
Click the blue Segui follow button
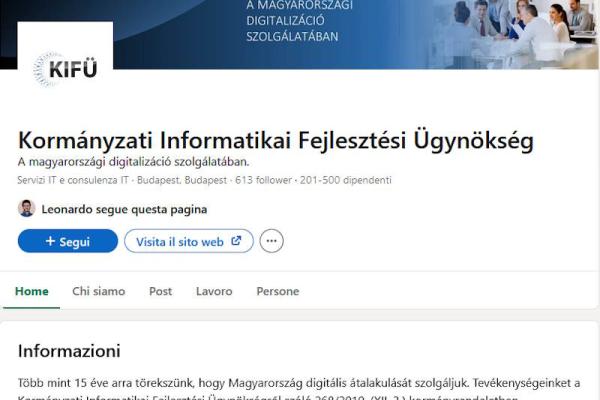click(x=68, y=241)
